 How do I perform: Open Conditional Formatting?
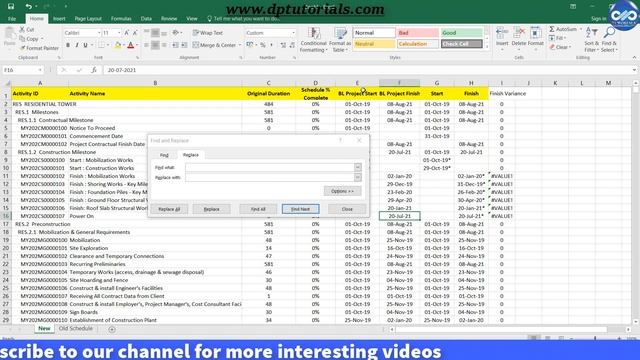coord(313,40)
